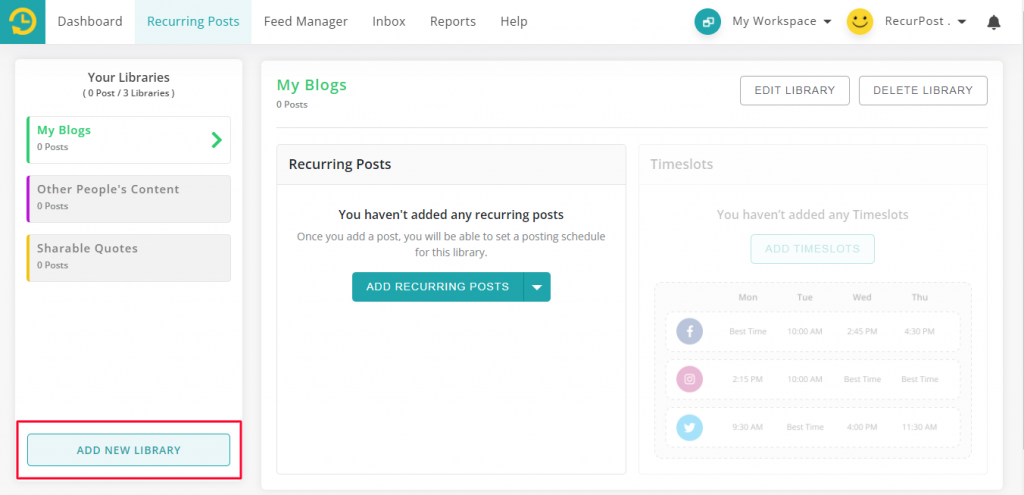
Task: Click the 4:30 PM Facebook timeslot
Action: [920, 331]
